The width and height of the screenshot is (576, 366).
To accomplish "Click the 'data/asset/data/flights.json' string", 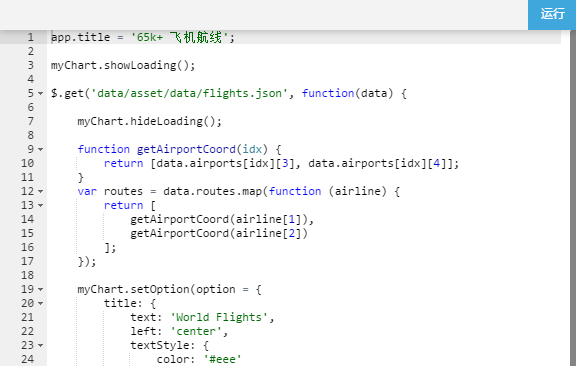I will pos(189,93).
